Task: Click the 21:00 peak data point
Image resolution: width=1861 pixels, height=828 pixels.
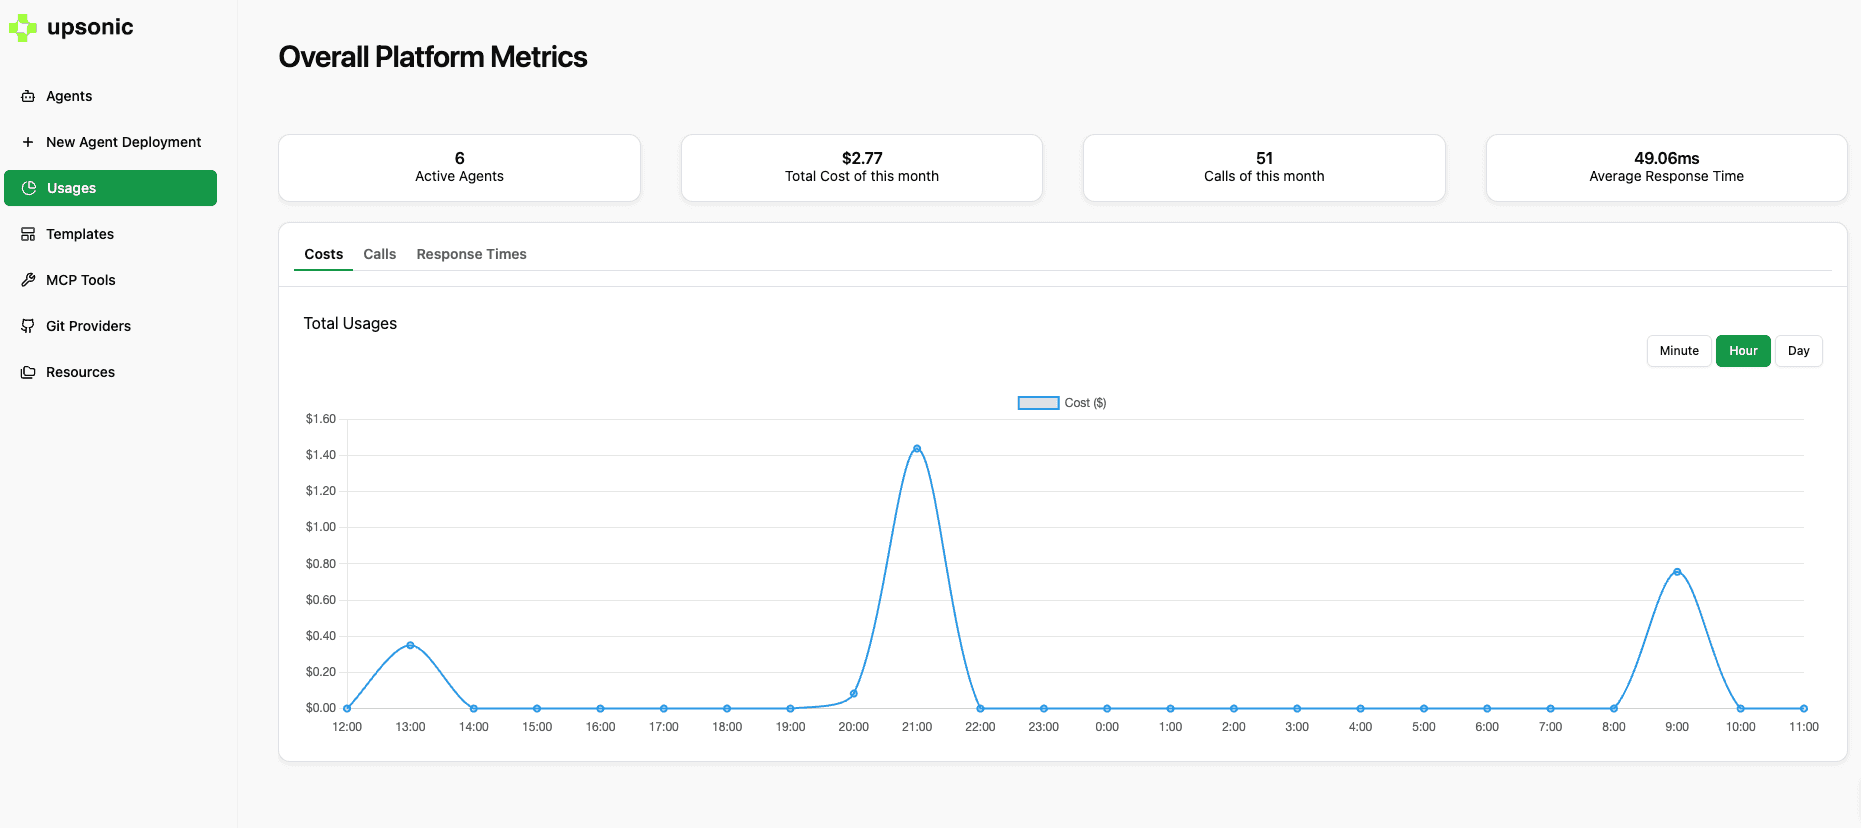Action: tap(917, 448)
